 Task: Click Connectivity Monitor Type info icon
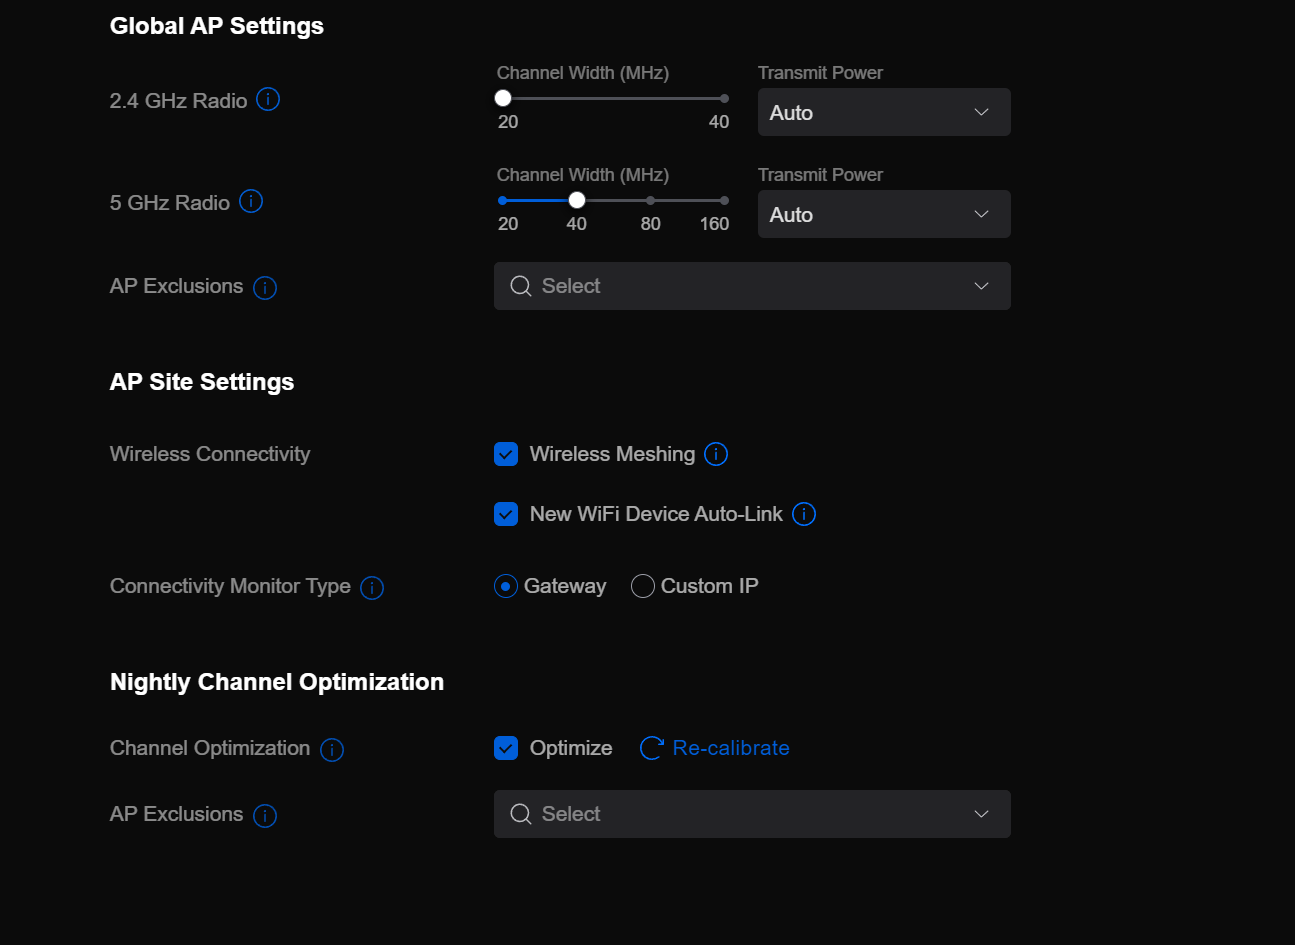click(x=372, y=588)
